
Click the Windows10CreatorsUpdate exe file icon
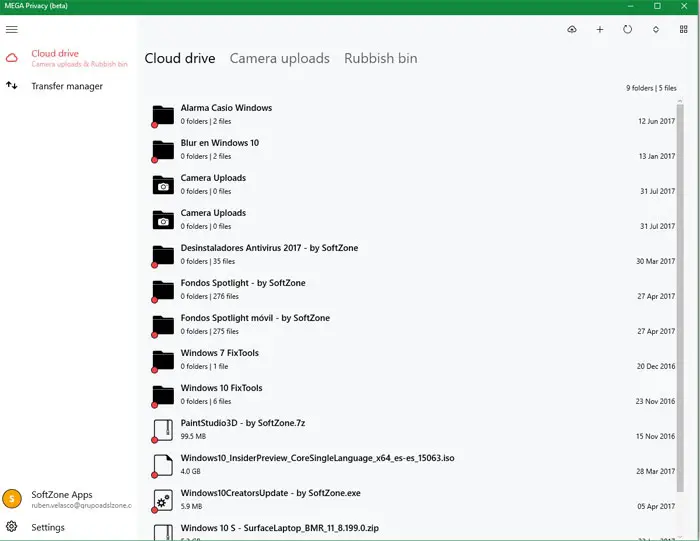pos(163,500)
